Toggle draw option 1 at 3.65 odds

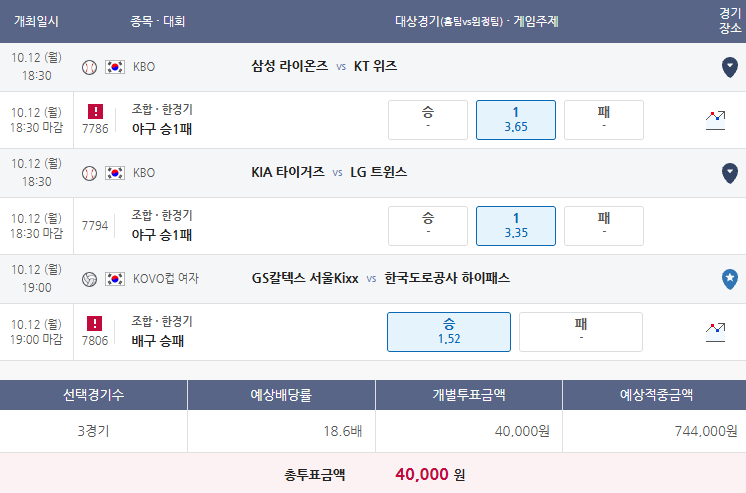pyautogui.click(x=516, y=120)
